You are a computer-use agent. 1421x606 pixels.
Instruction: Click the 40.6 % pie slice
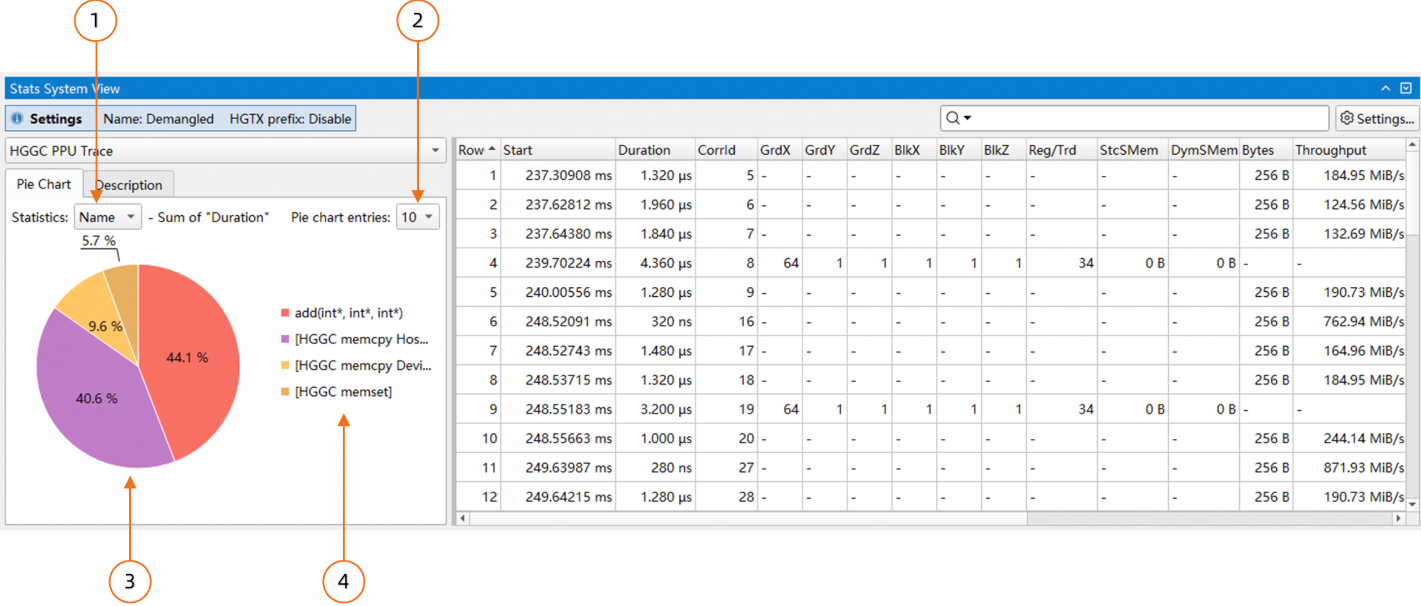click(x=95, y=400)
